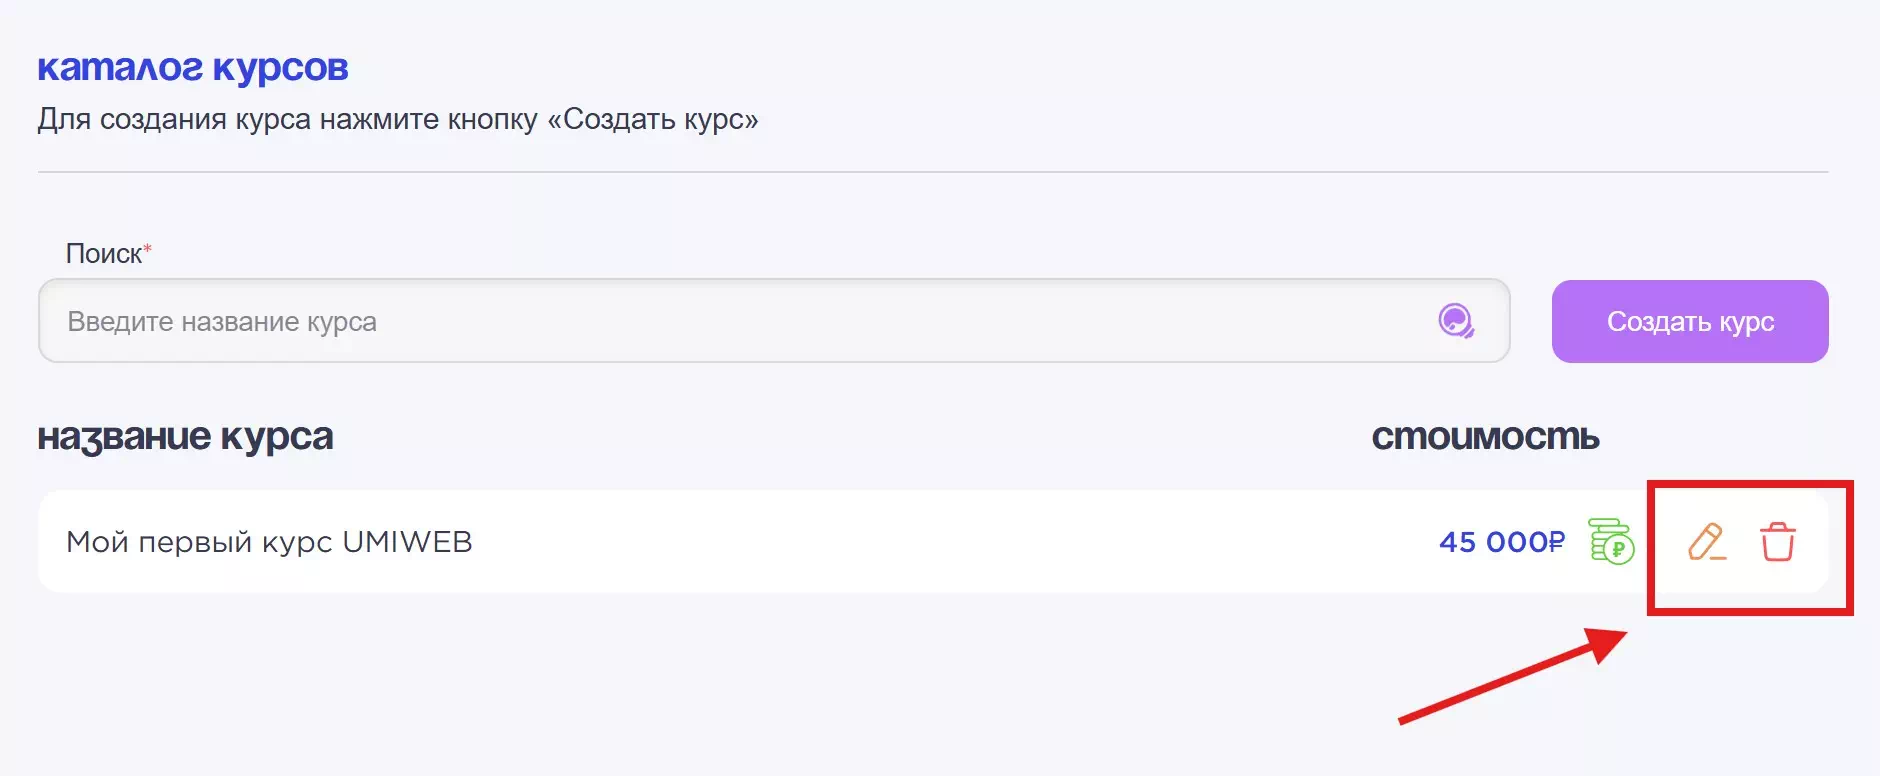Click the ruble sign in the course price
The height and width of the screenshot is (776, 1880).
(x=1555, y=542)
